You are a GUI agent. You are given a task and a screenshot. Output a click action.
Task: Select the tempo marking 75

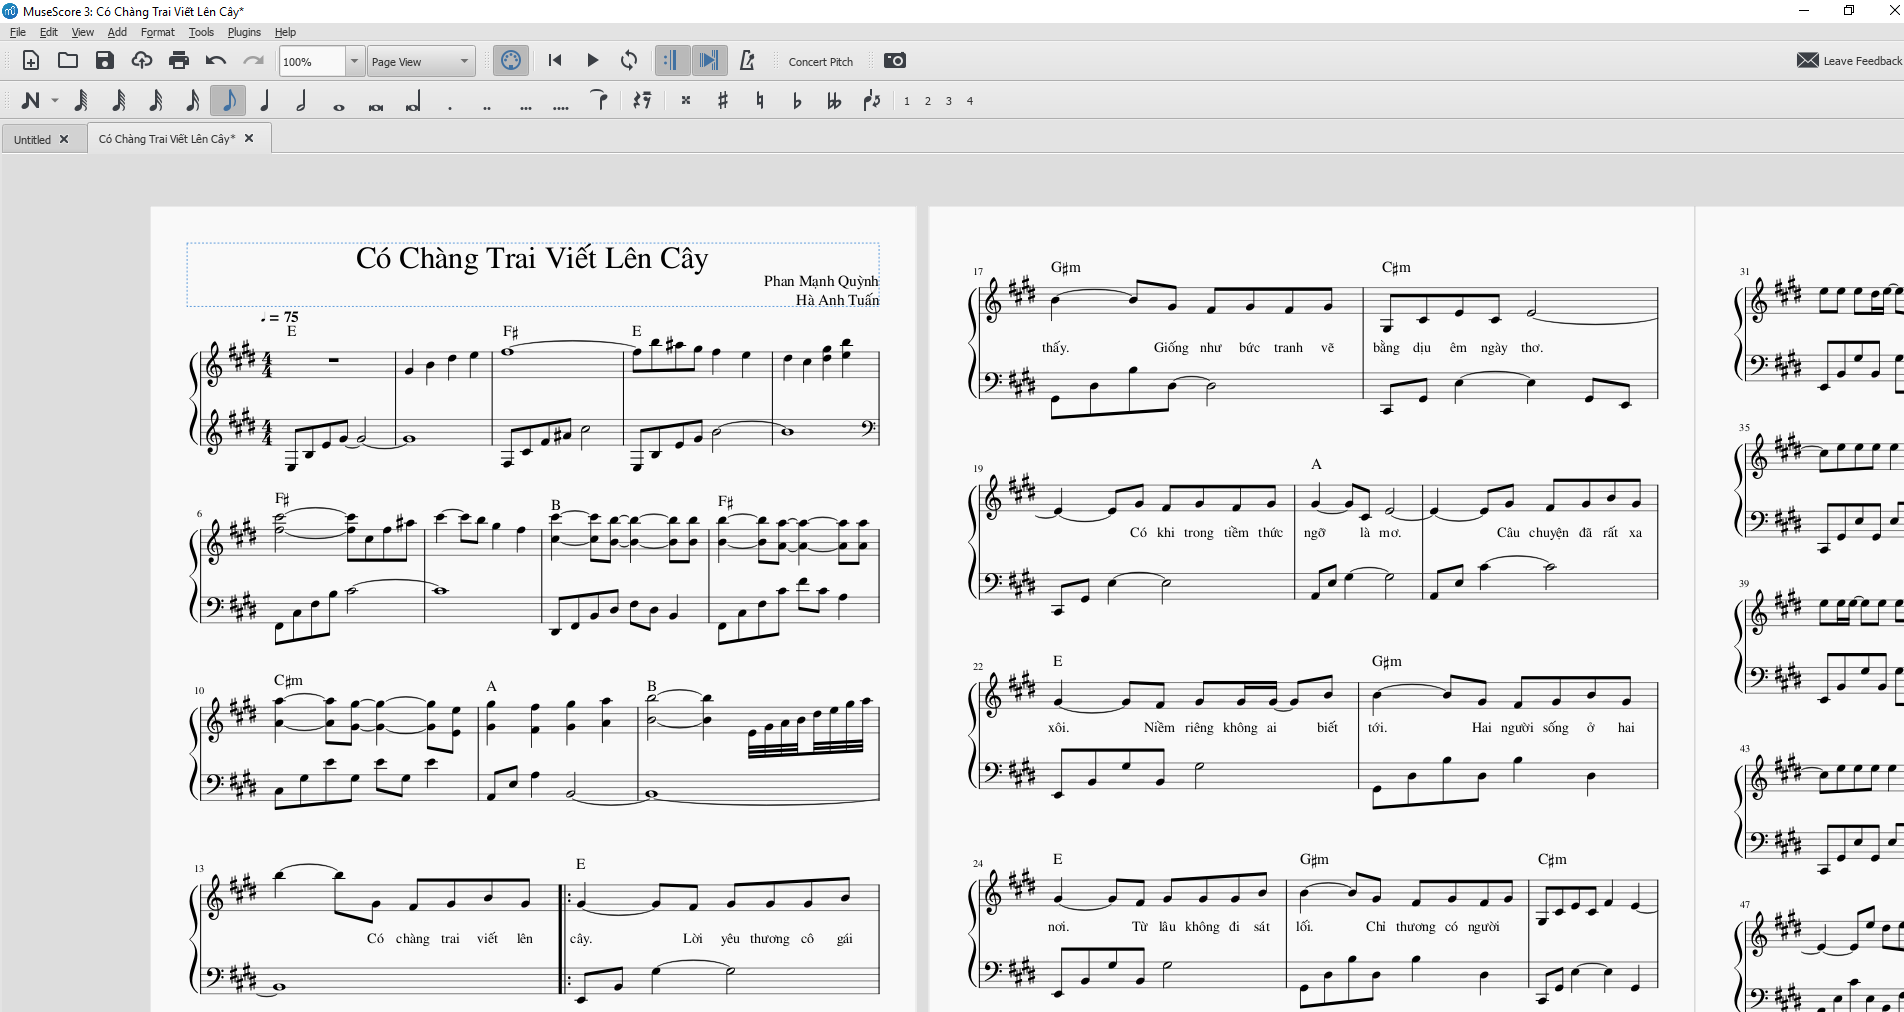point(279,317)
